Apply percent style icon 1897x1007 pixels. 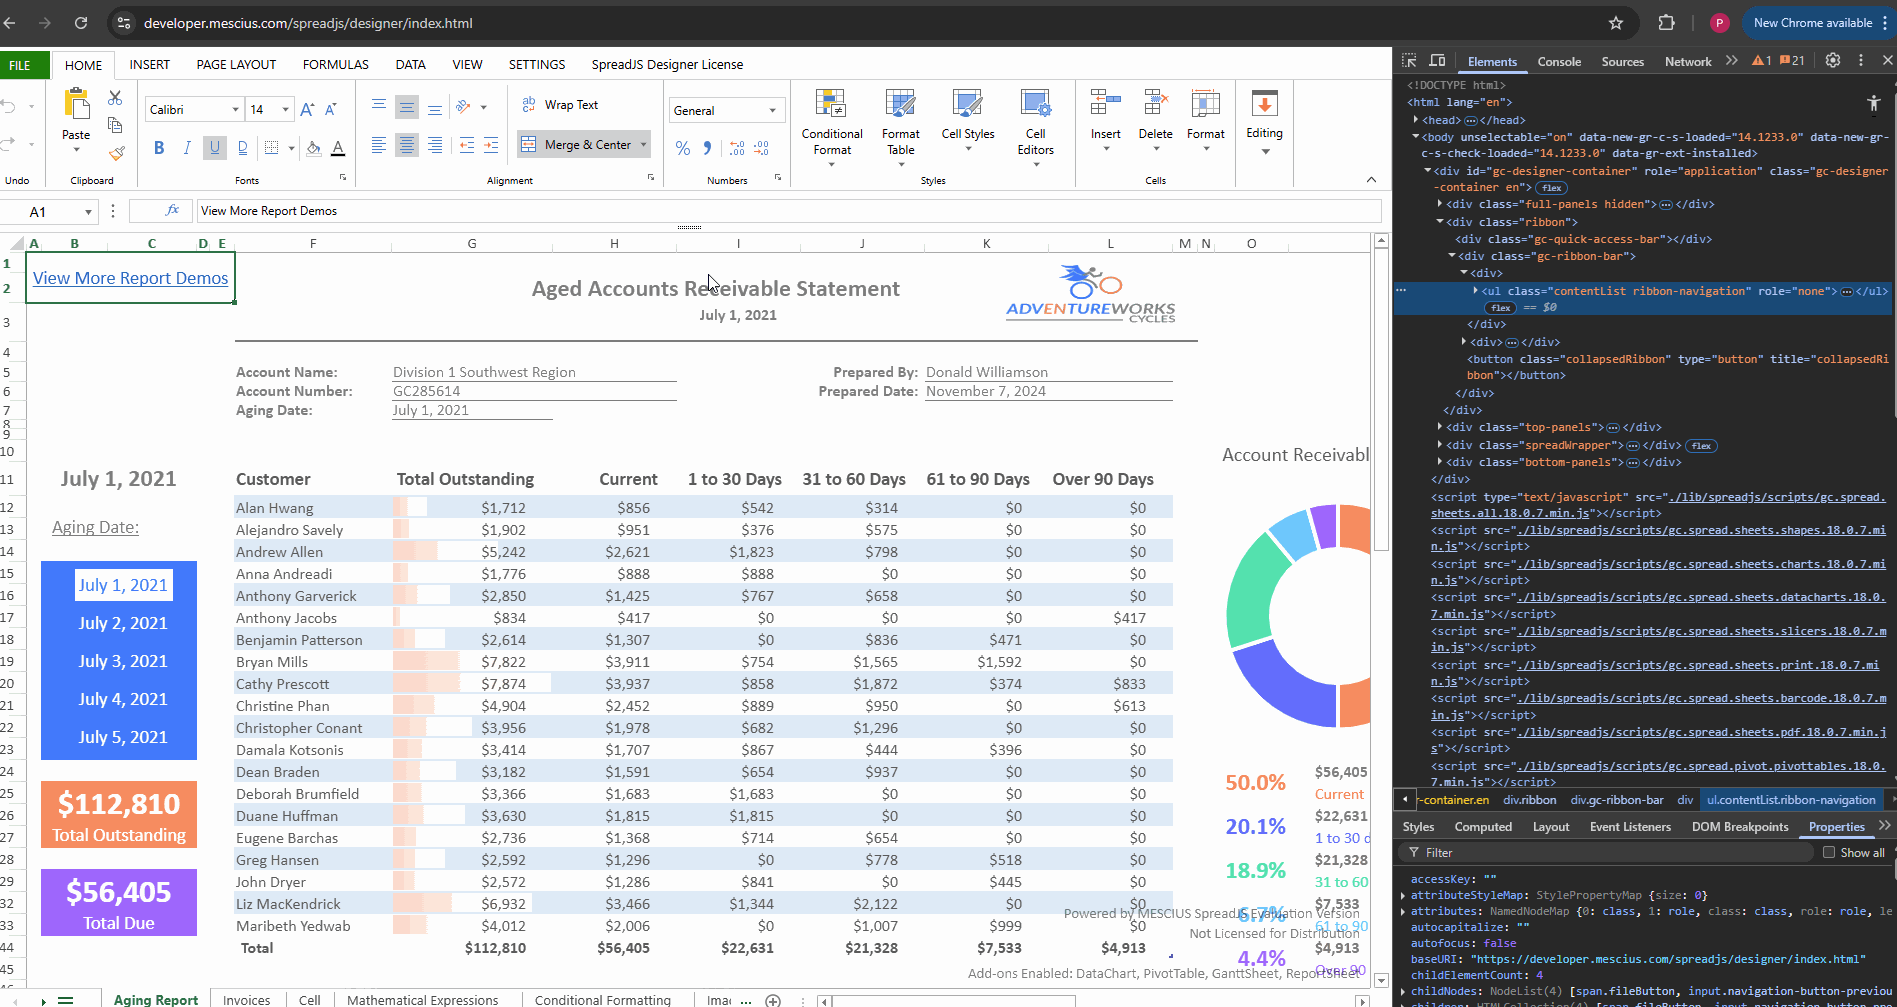pyautogui.click(x=683, y=148)
